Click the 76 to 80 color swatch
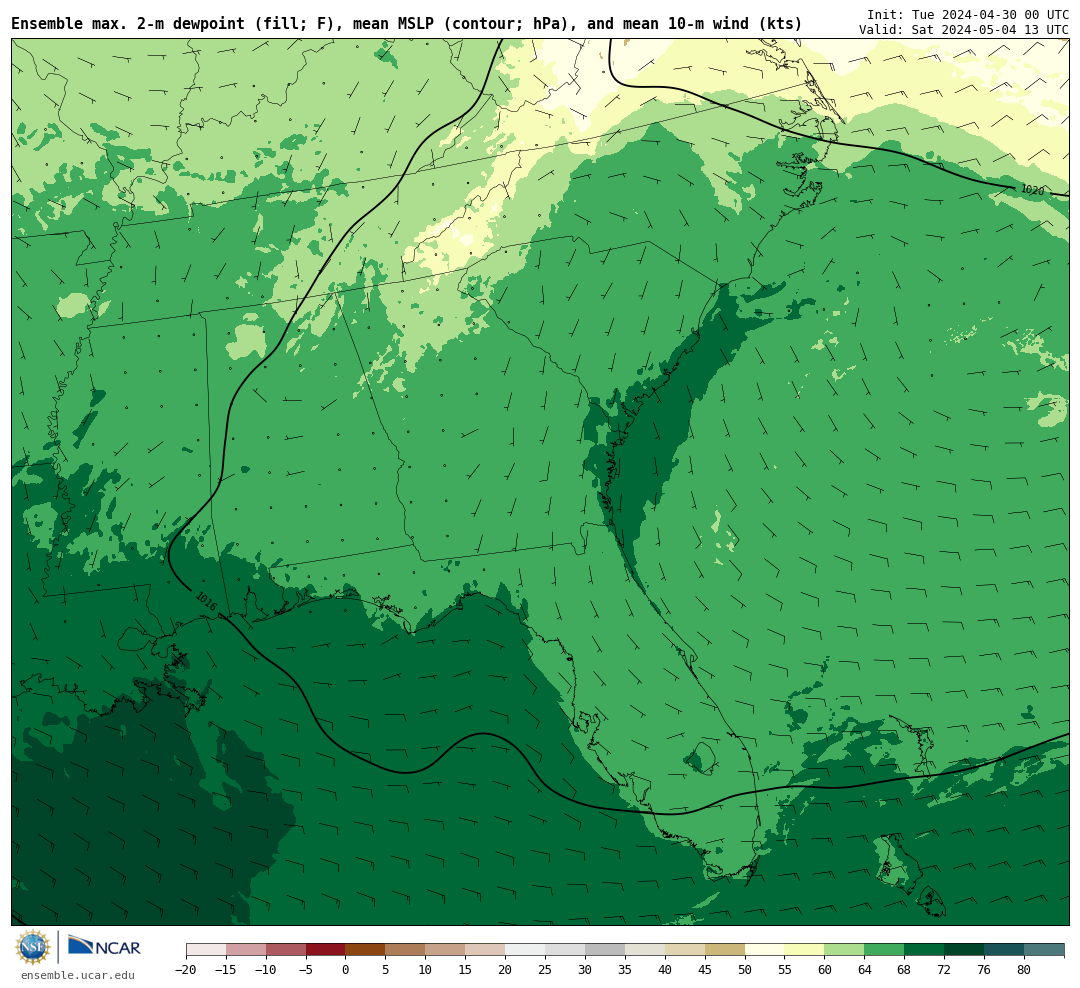This screenshot has height=988, width=1080. [1004, 950]
